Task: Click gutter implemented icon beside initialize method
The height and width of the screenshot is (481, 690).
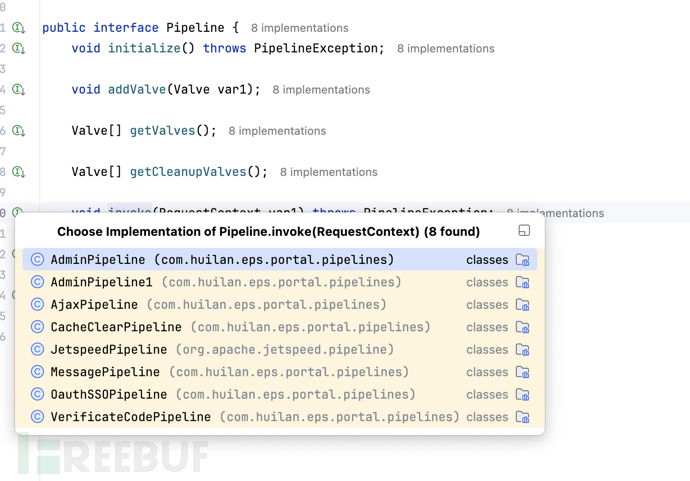Action: coord(19,48)
